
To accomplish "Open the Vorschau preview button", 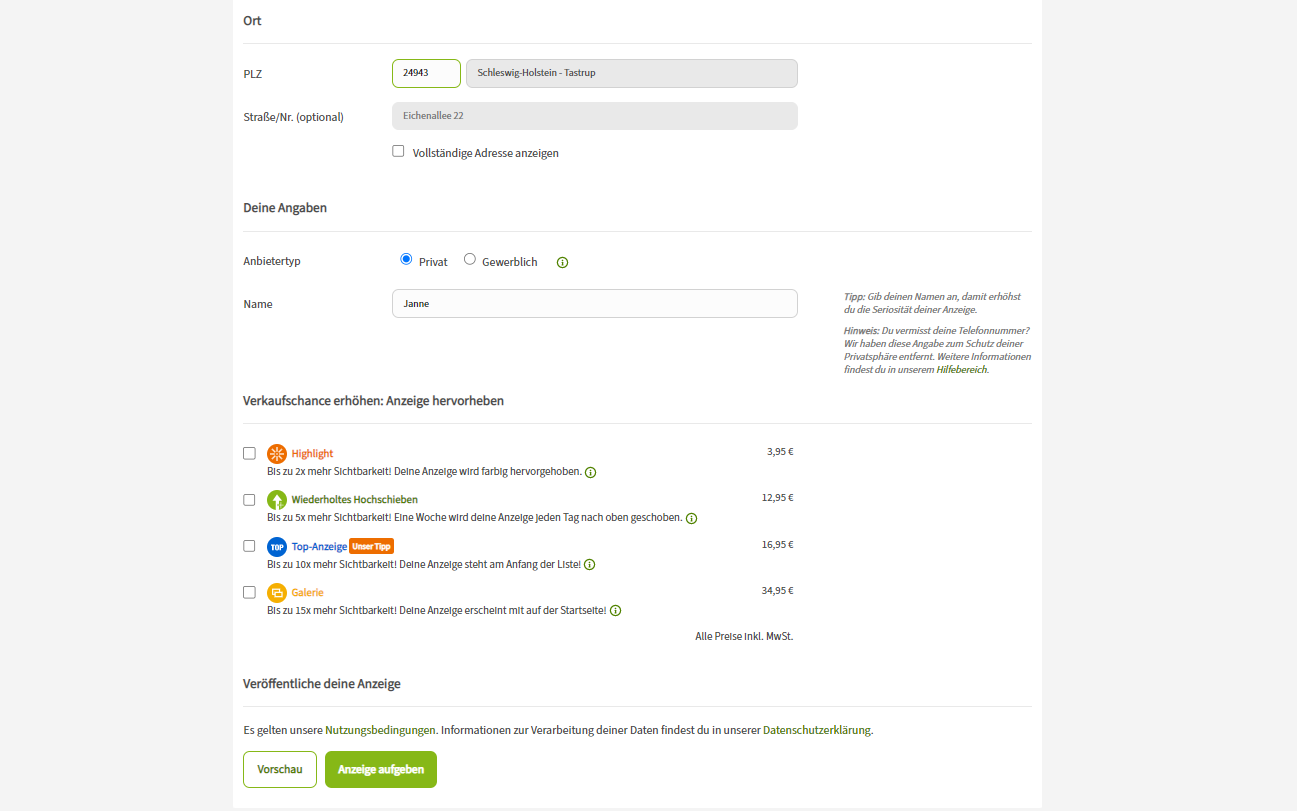I will click(280, 770).
